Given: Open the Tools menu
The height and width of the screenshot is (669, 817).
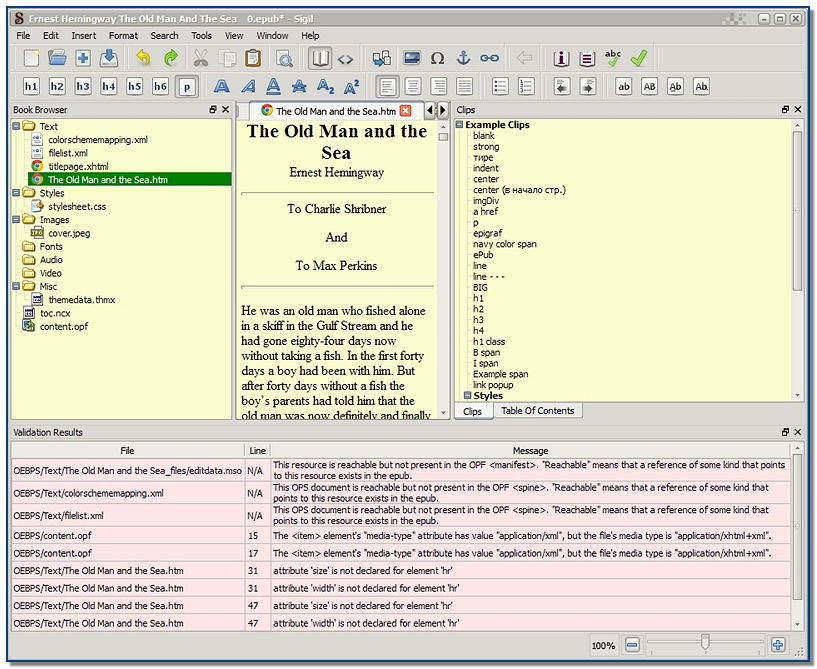Looking at the screenshot, I should 201,35.
